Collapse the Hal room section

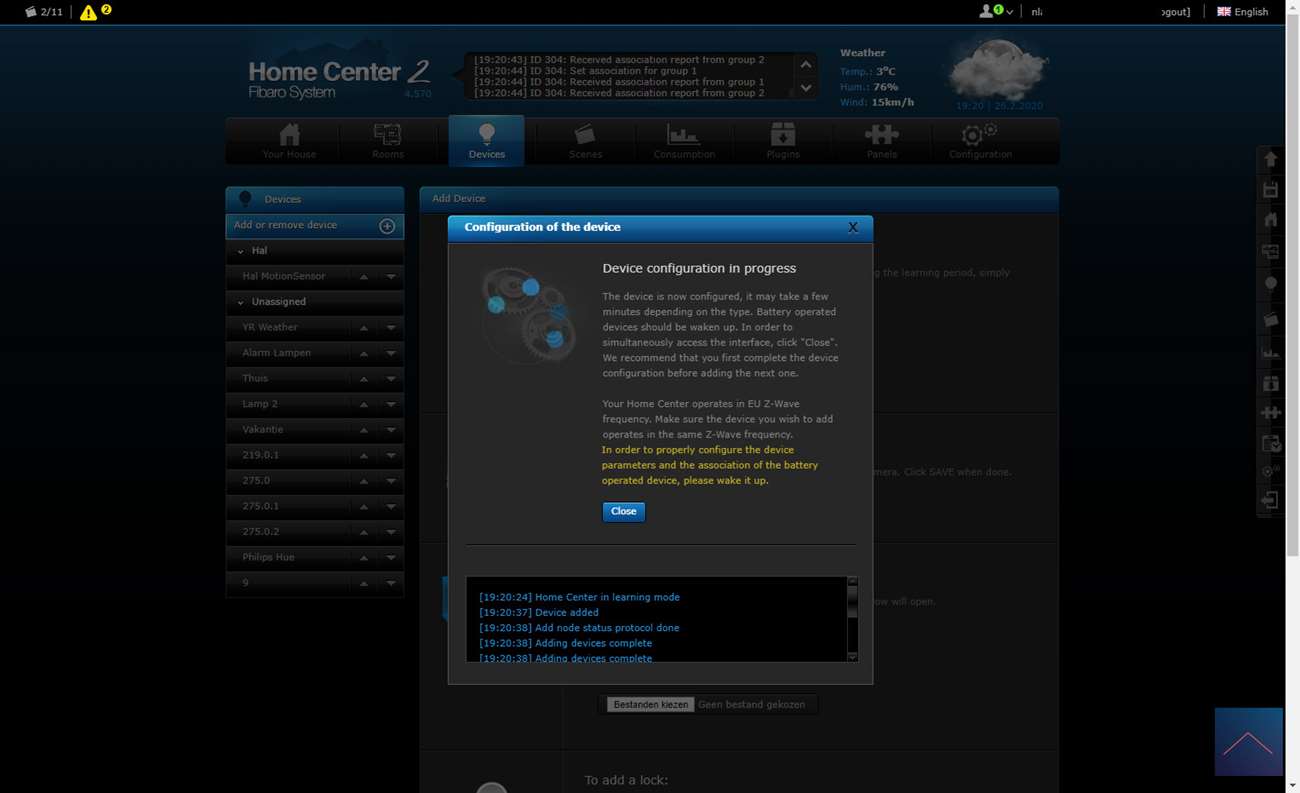241,251
